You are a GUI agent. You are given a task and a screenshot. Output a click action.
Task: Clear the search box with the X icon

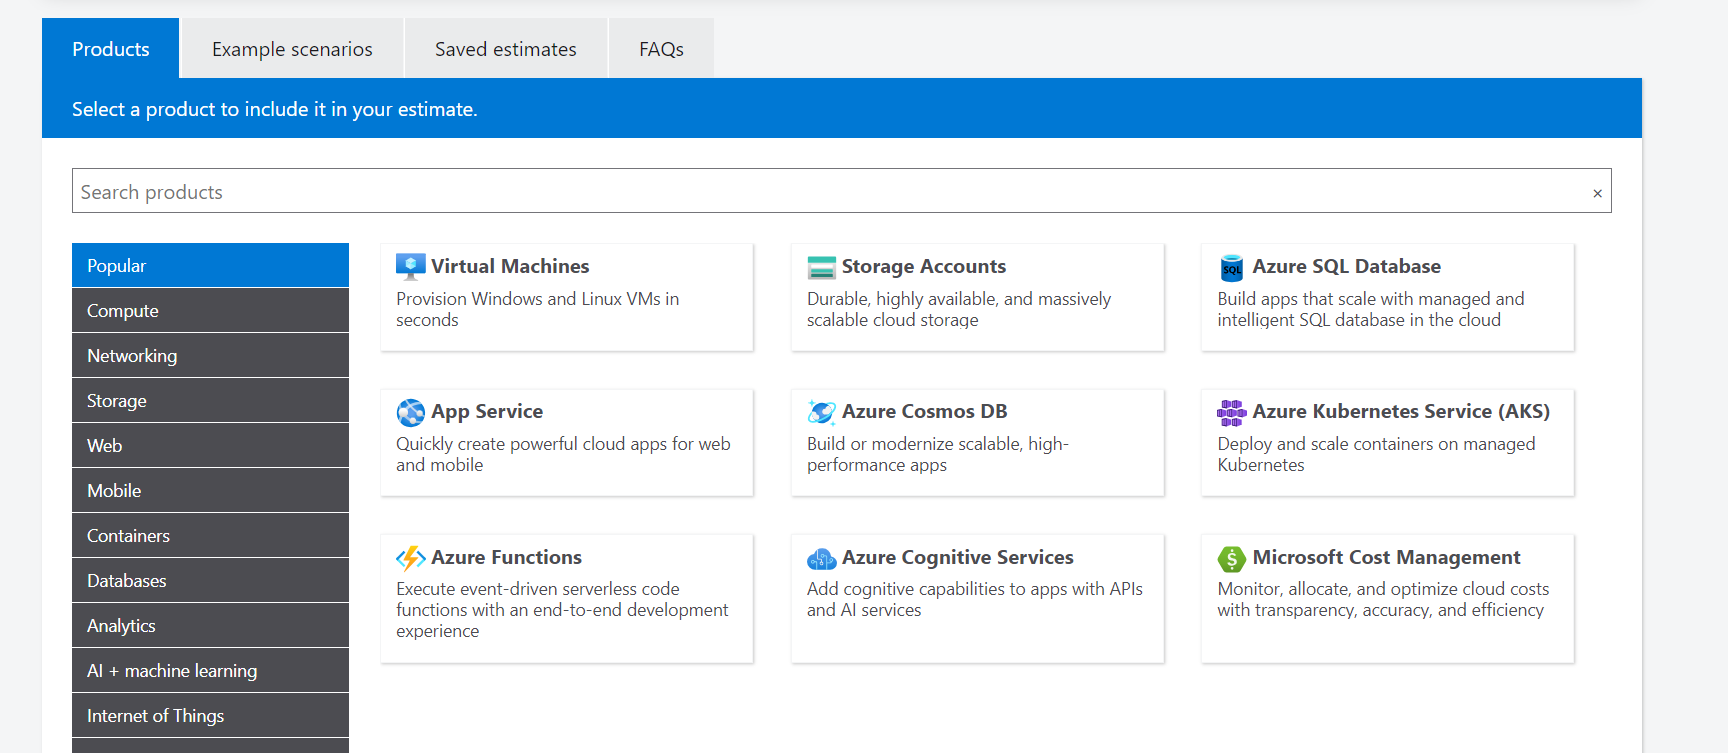(x=1597, y=193)
